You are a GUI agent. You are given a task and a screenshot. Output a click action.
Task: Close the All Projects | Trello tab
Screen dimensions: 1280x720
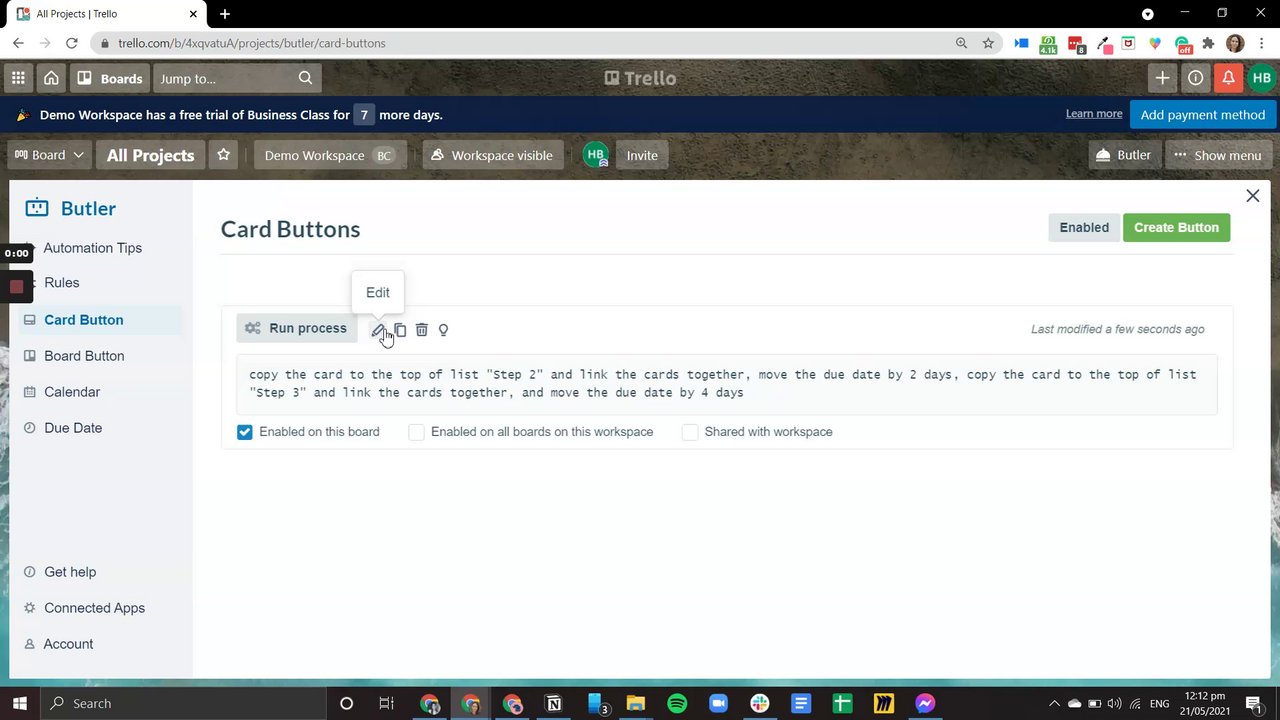[x=195, y=14]
